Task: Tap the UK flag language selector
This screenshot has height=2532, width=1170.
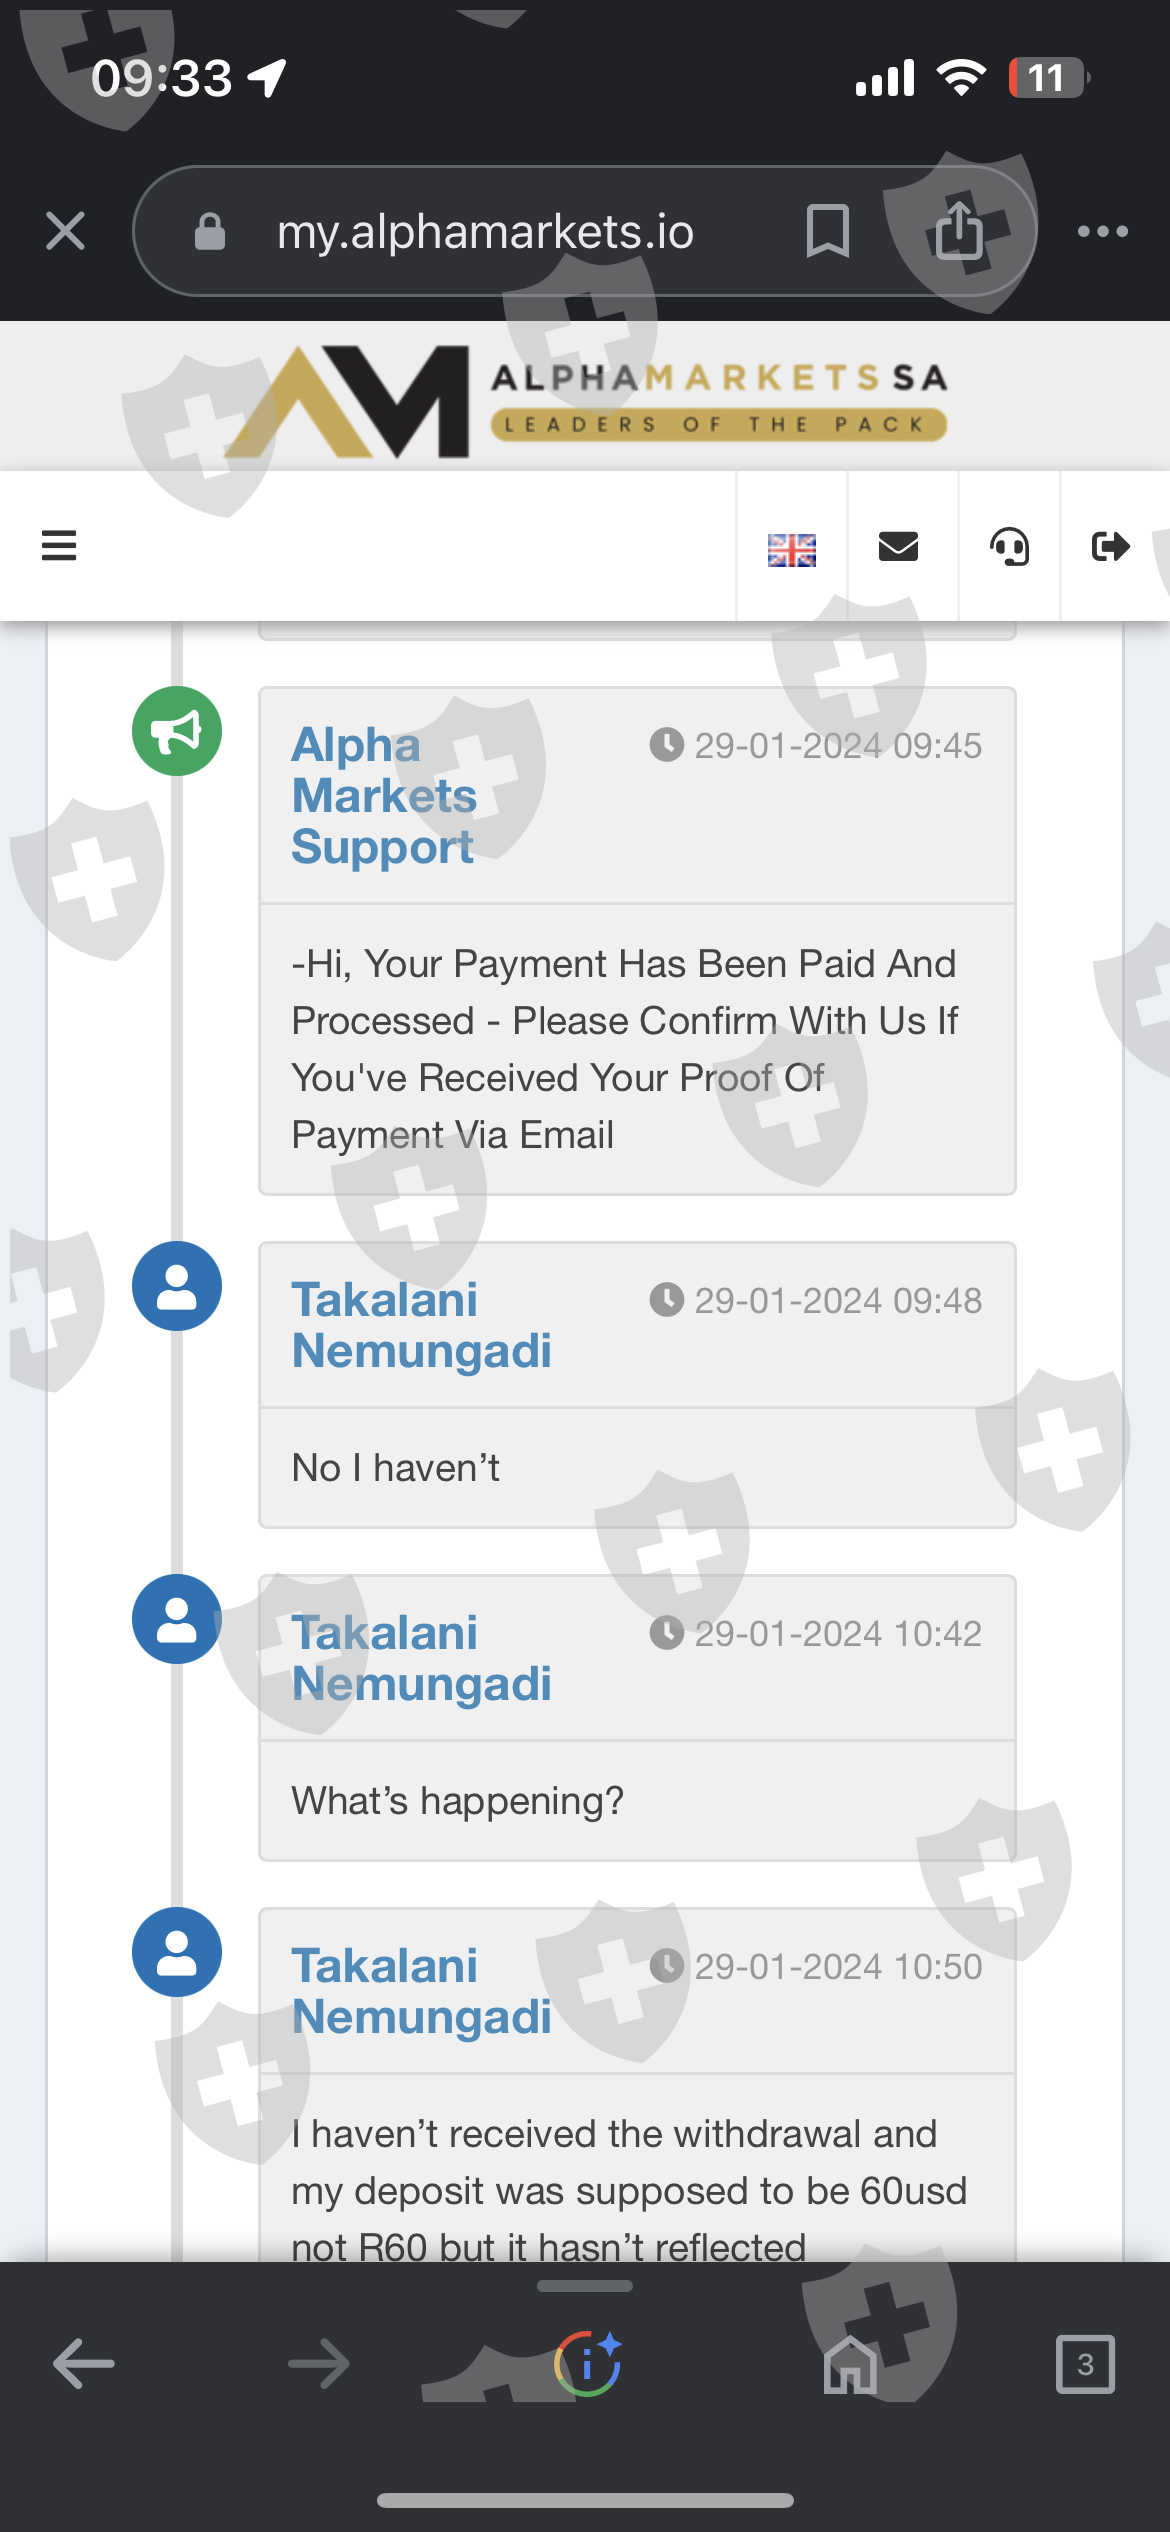Action: tap(791, 548)
